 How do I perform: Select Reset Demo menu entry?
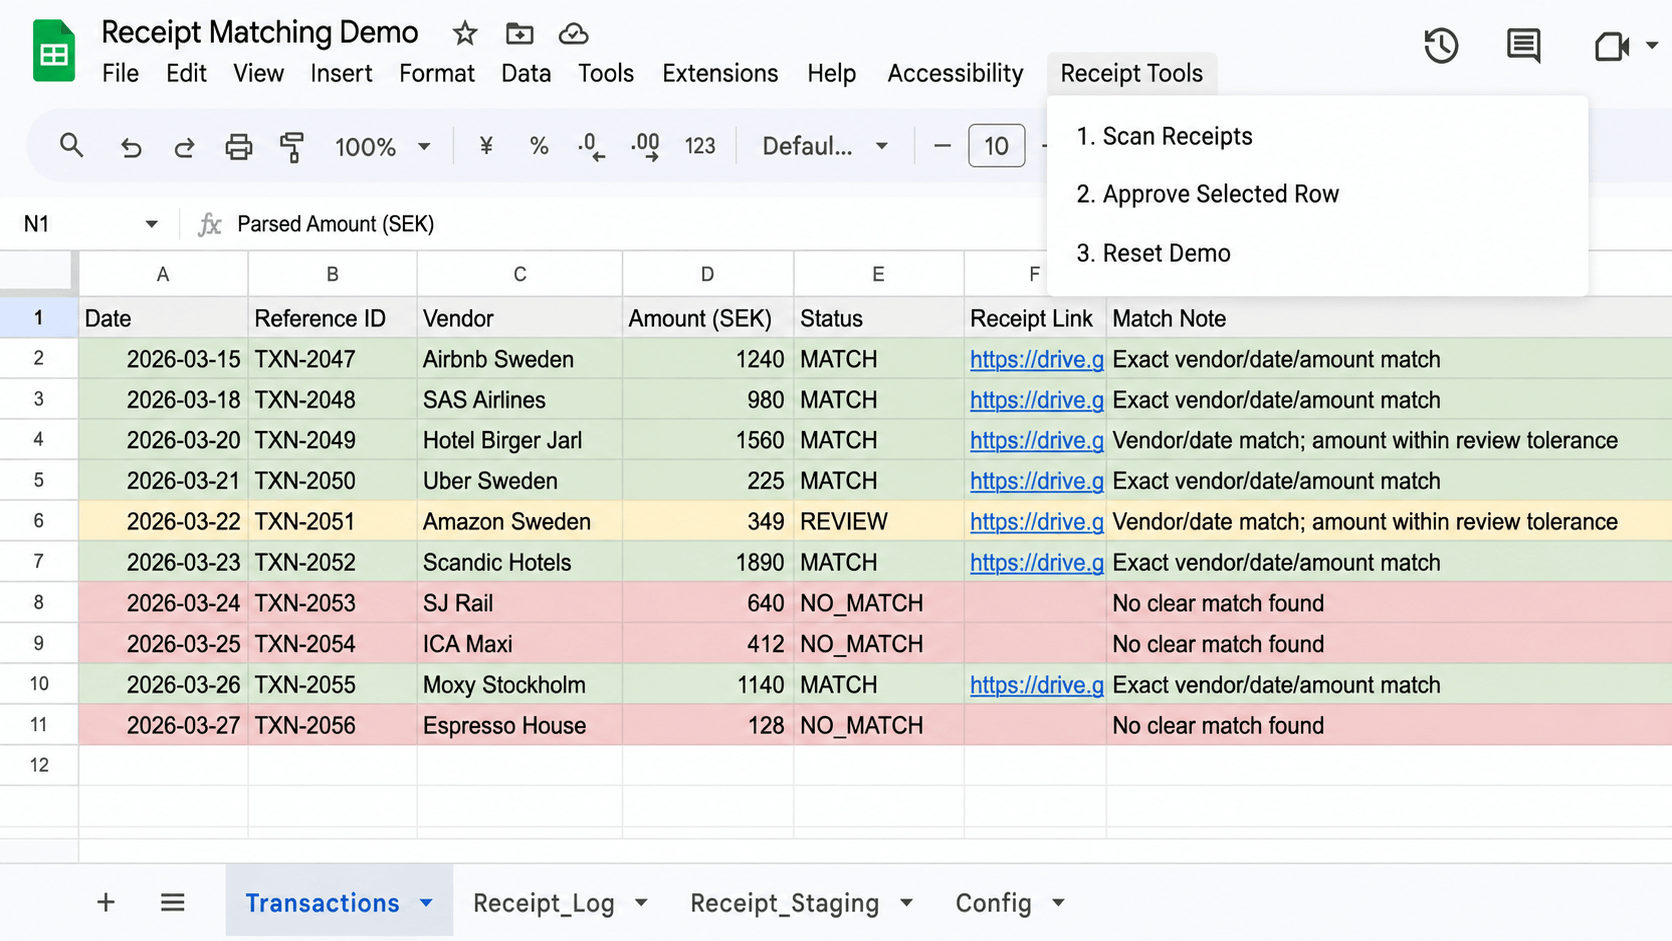1153,253
